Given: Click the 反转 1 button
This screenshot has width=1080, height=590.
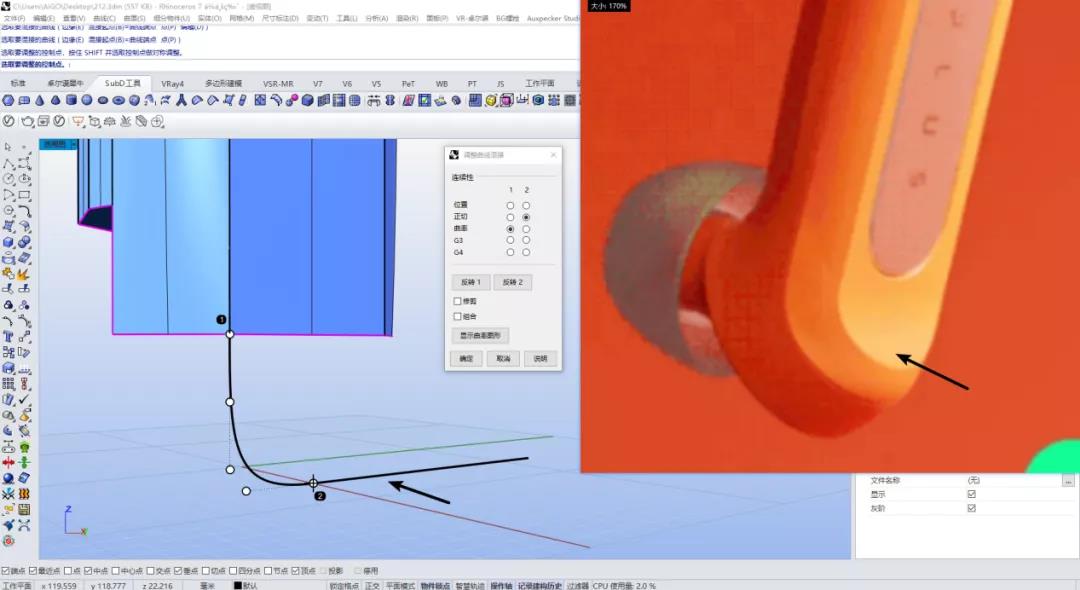Looking at the screenshot, I should coord(471,282).
